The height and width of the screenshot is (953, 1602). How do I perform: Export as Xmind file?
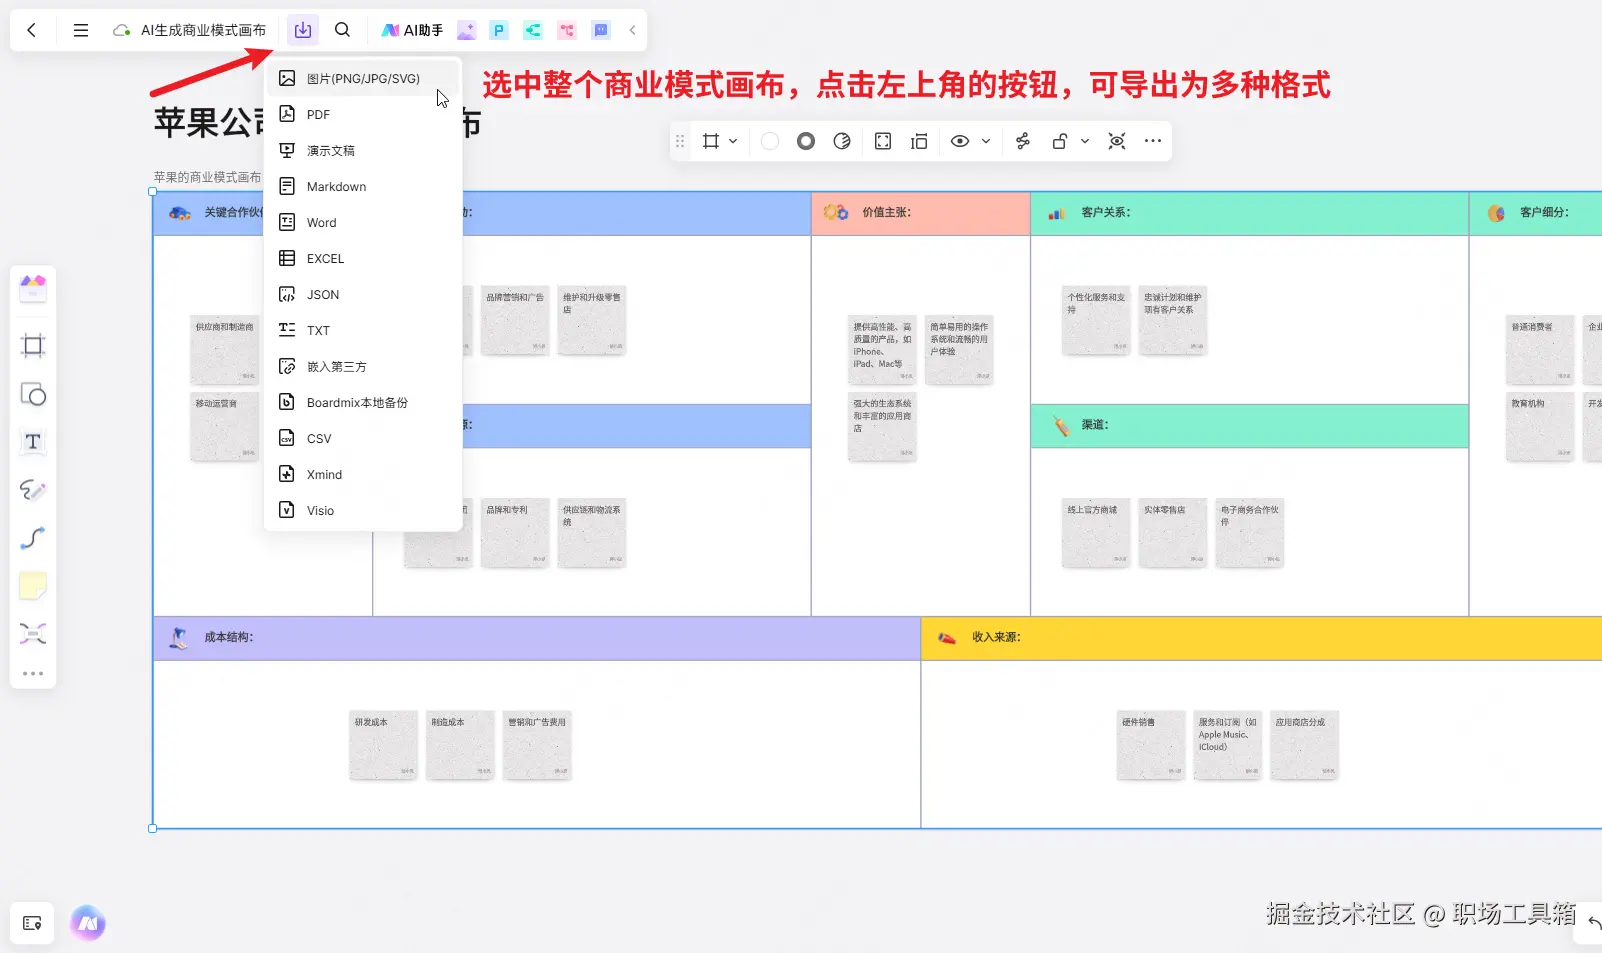click(363, 474)
